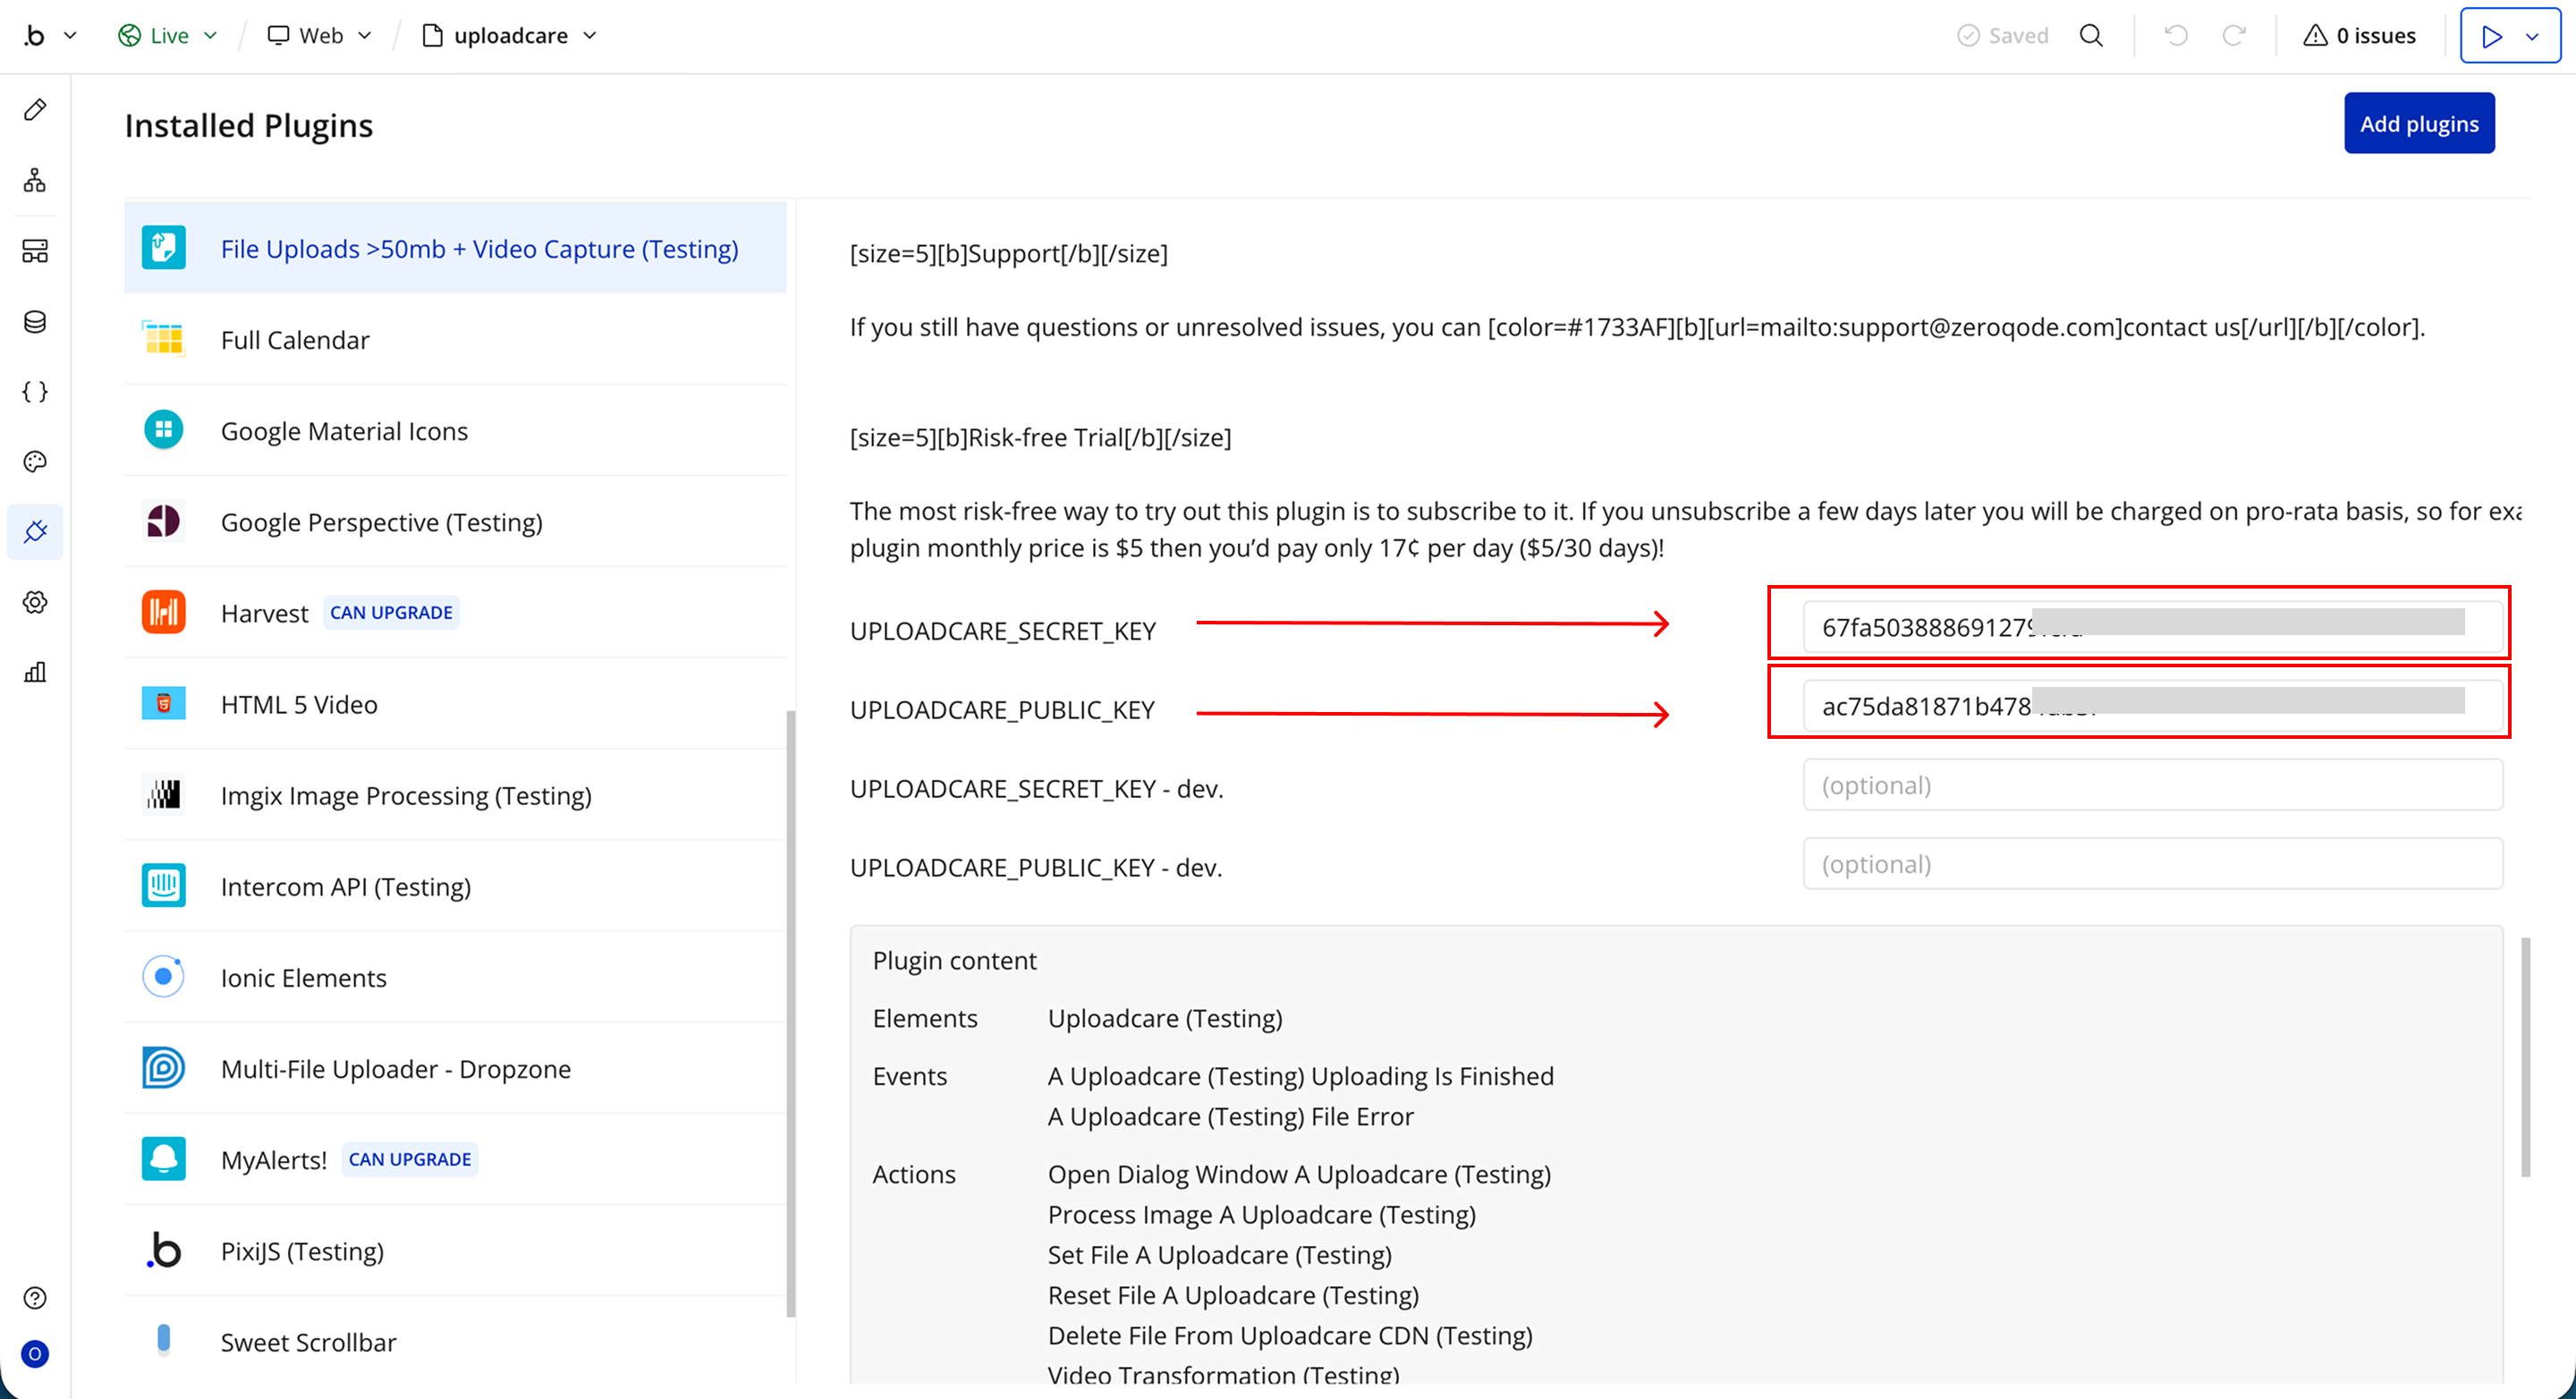Open the Settings gear icon in sidebar
Viewport: 2576px width, 1399px height.
[35, 602]
